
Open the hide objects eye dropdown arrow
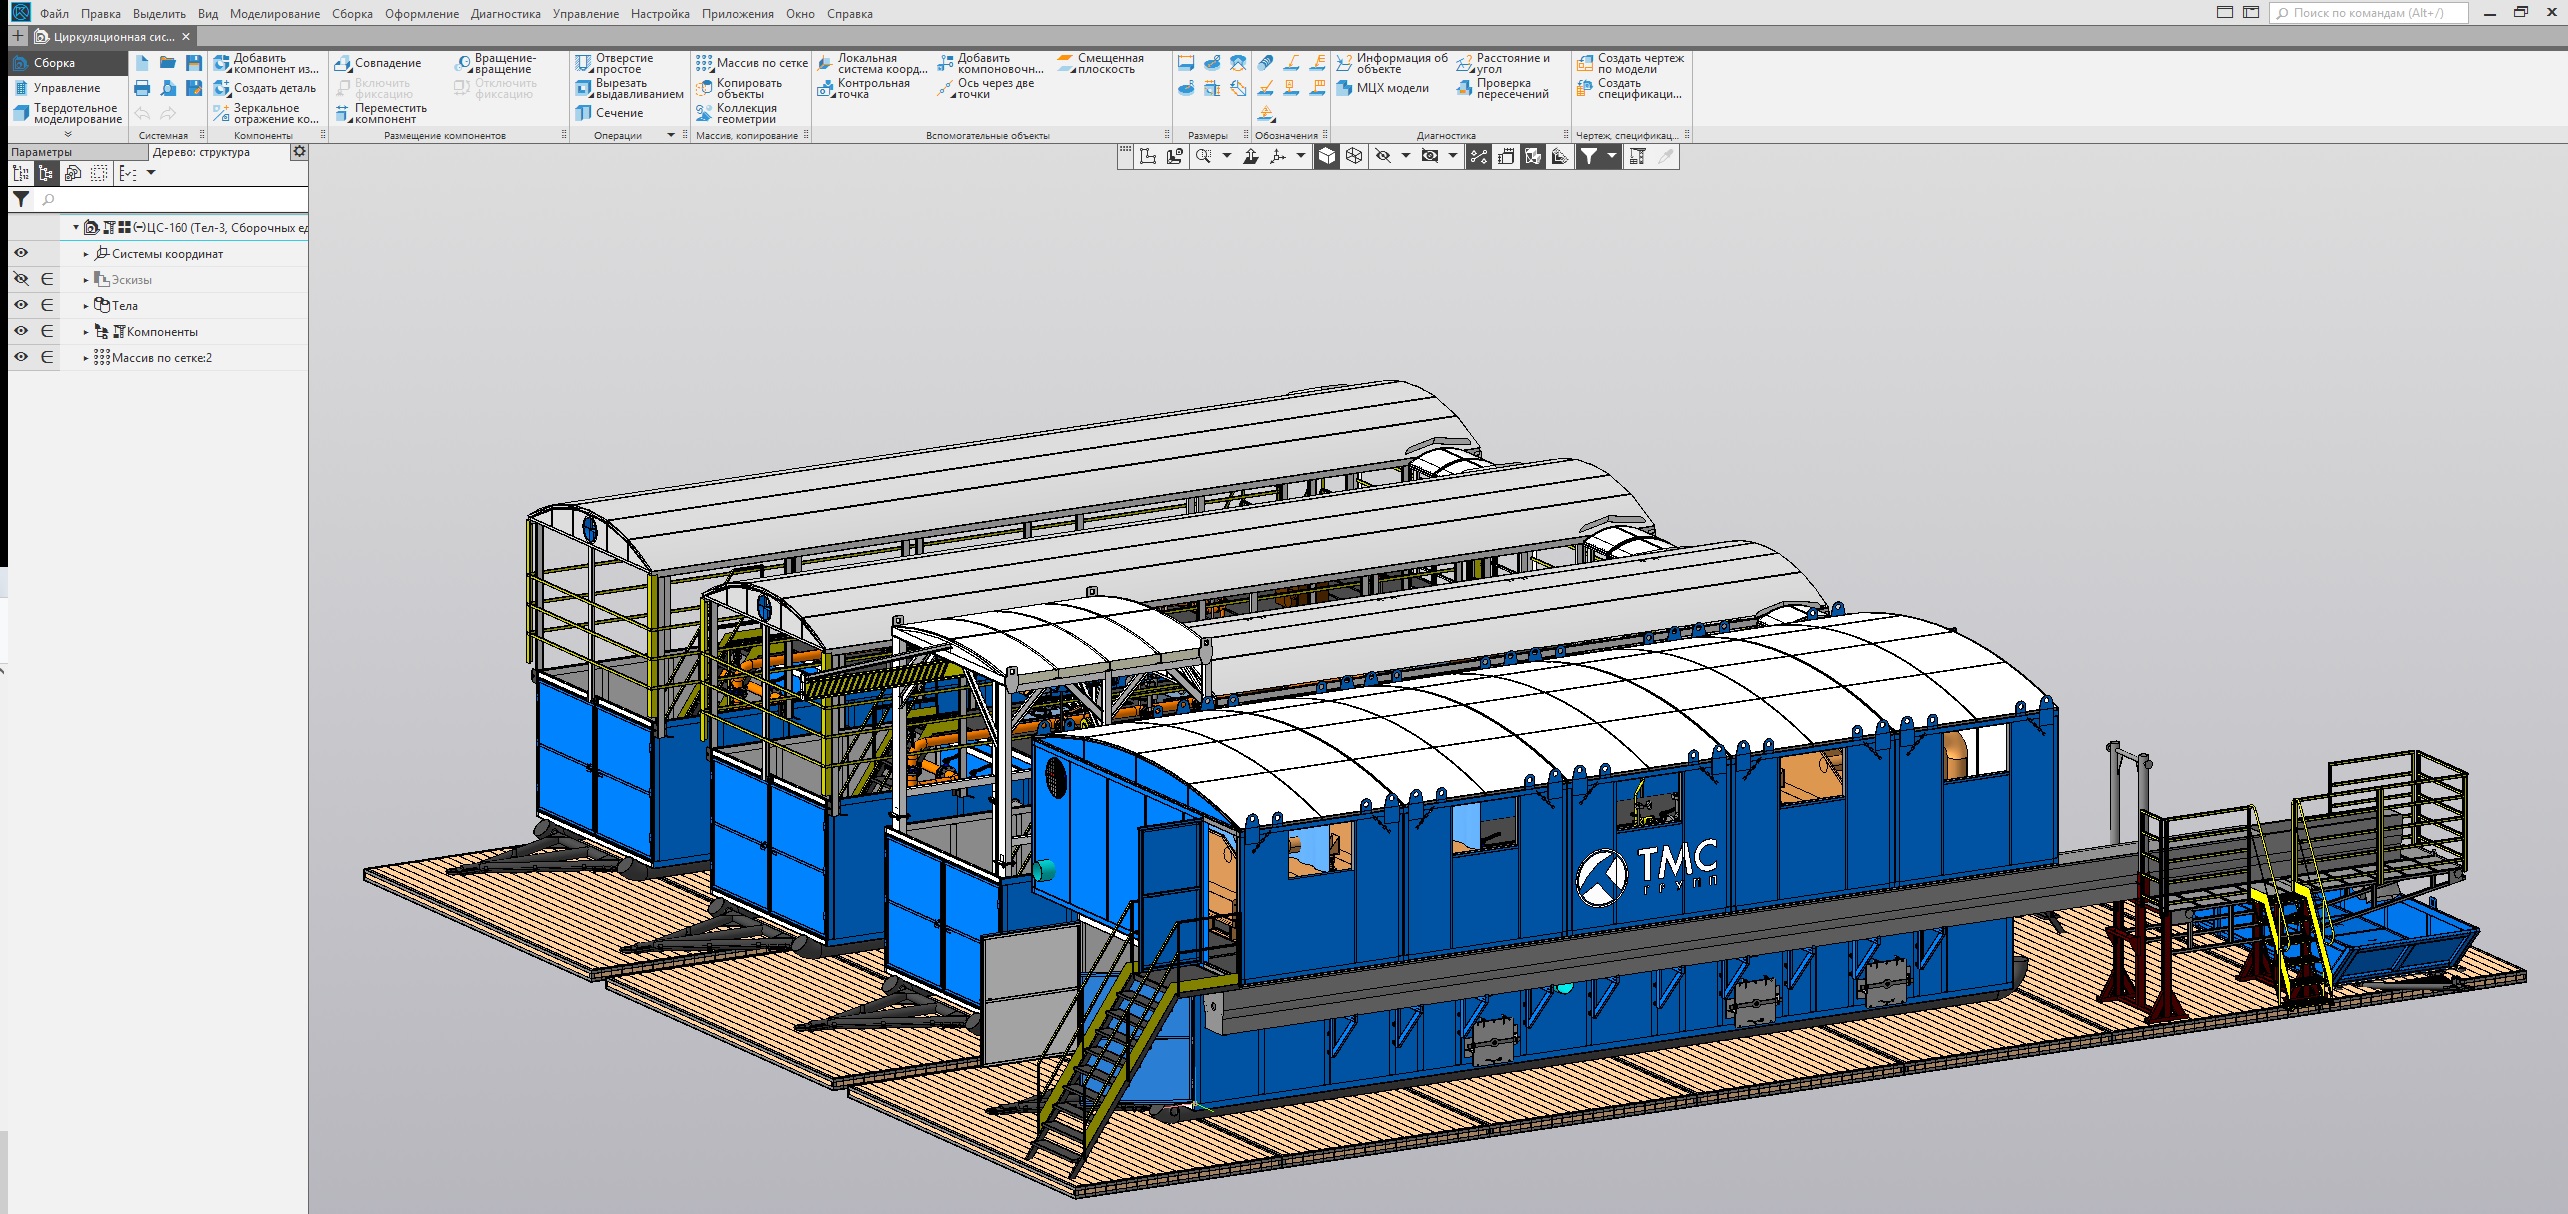tap(1405, 156)
